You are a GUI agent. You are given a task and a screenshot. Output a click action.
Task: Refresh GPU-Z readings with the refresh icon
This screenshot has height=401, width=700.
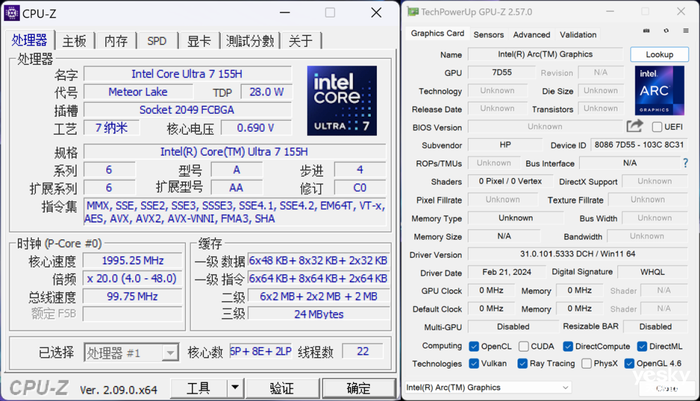(666, 31)
